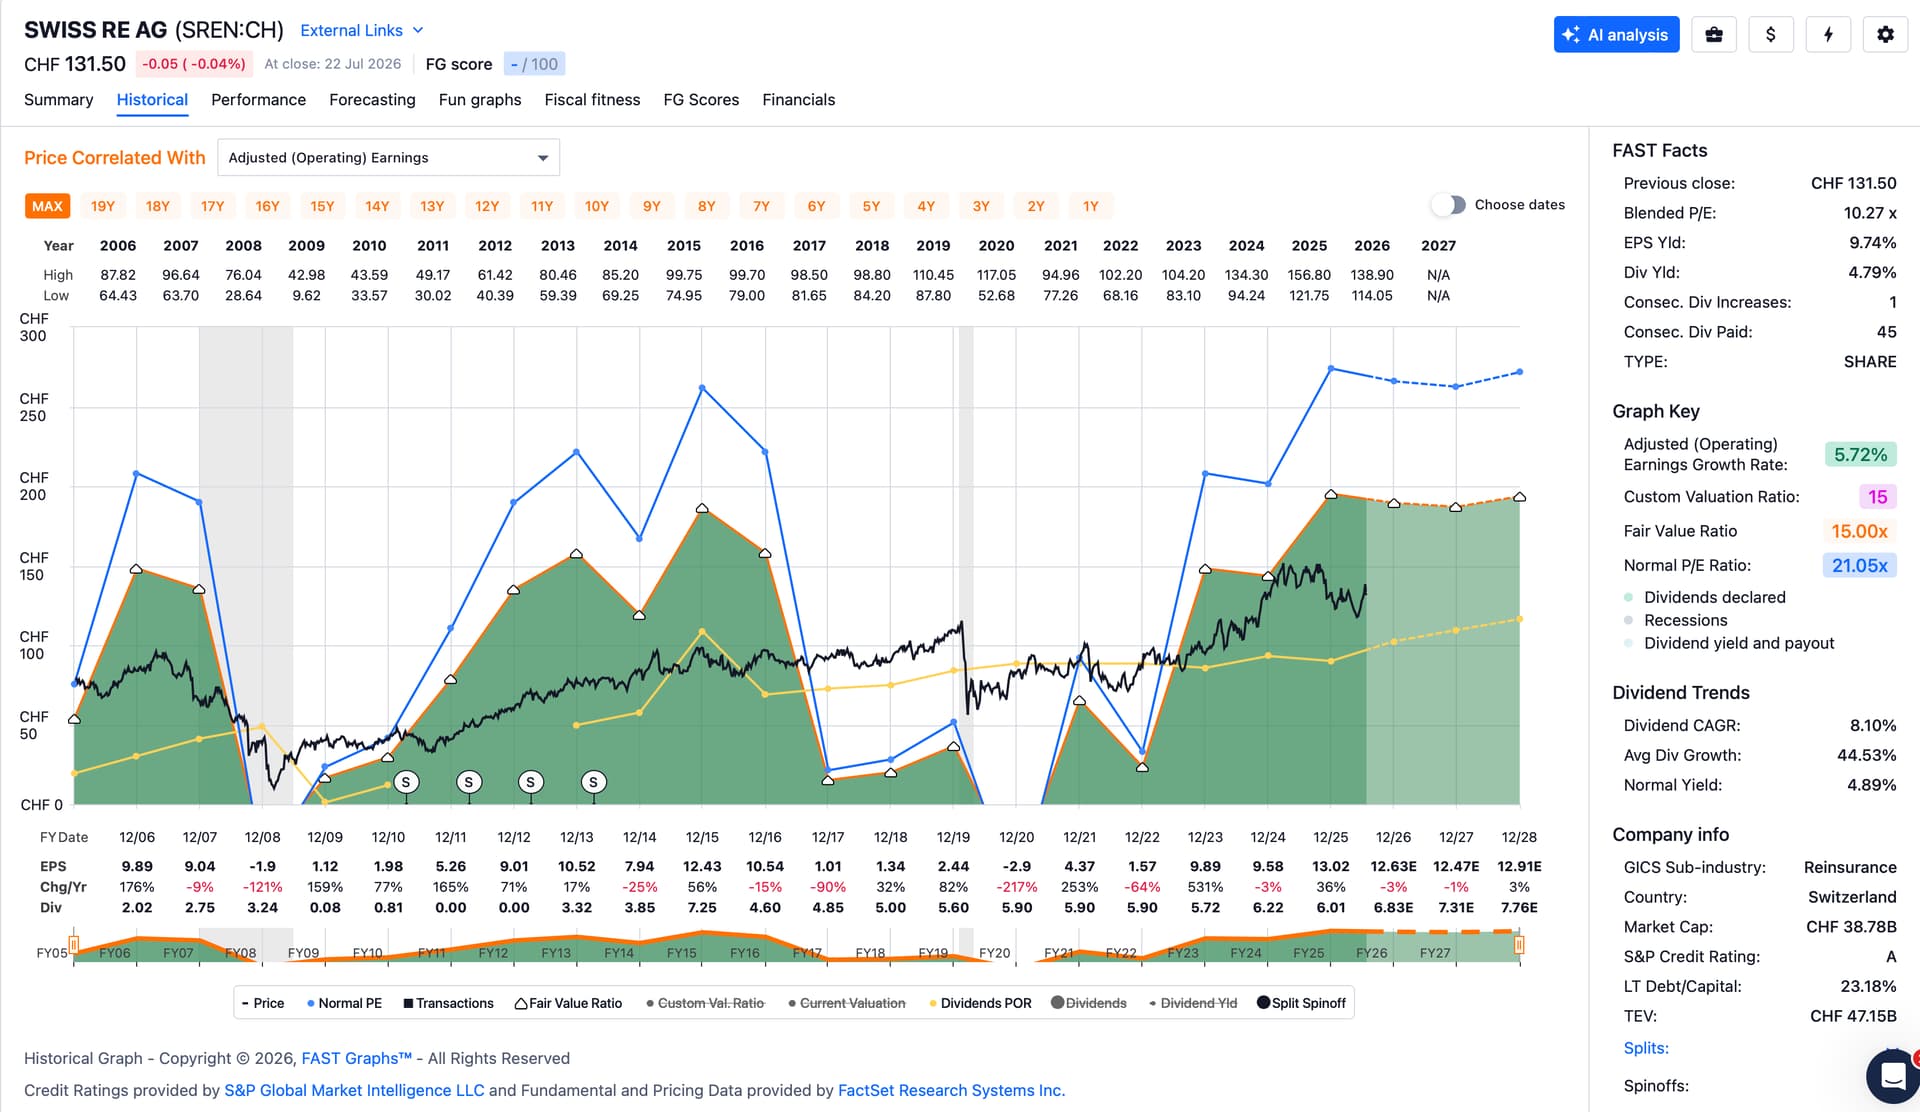Toggle Fair Value Ratio legend item
Screen dimensions: 1920x1112
click(568, 1003)
